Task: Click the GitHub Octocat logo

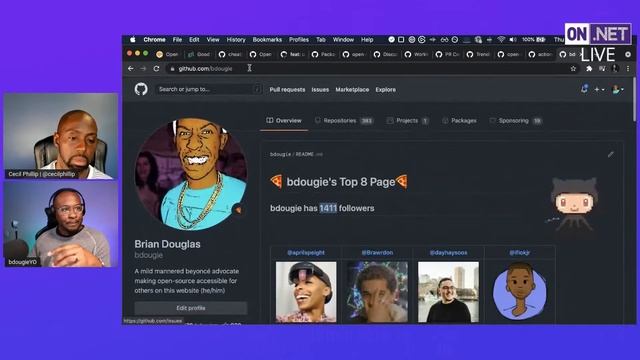Action: point(141,89)
